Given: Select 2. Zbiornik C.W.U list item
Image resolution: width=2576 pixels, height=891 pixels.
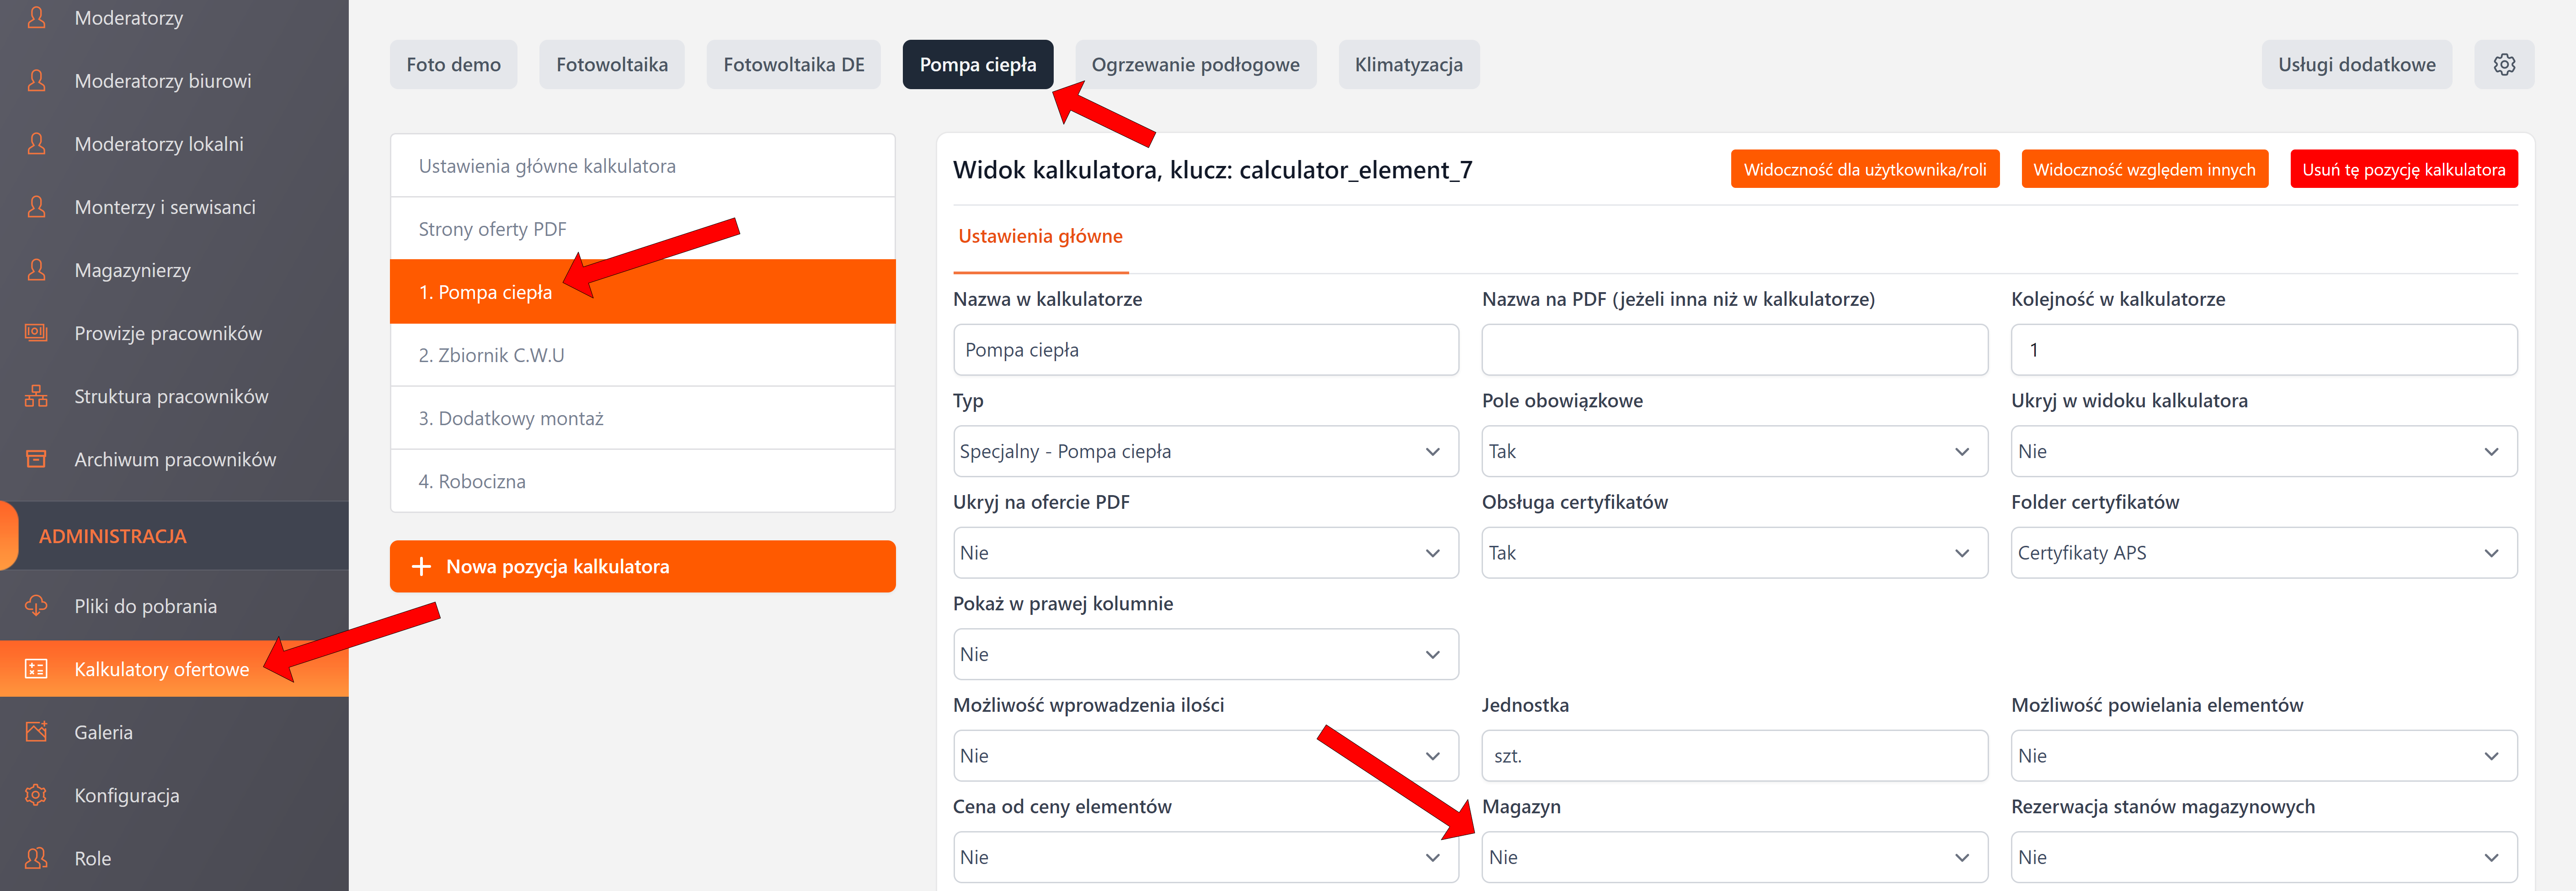Looking at the screenshot, I should pos(642,355).
